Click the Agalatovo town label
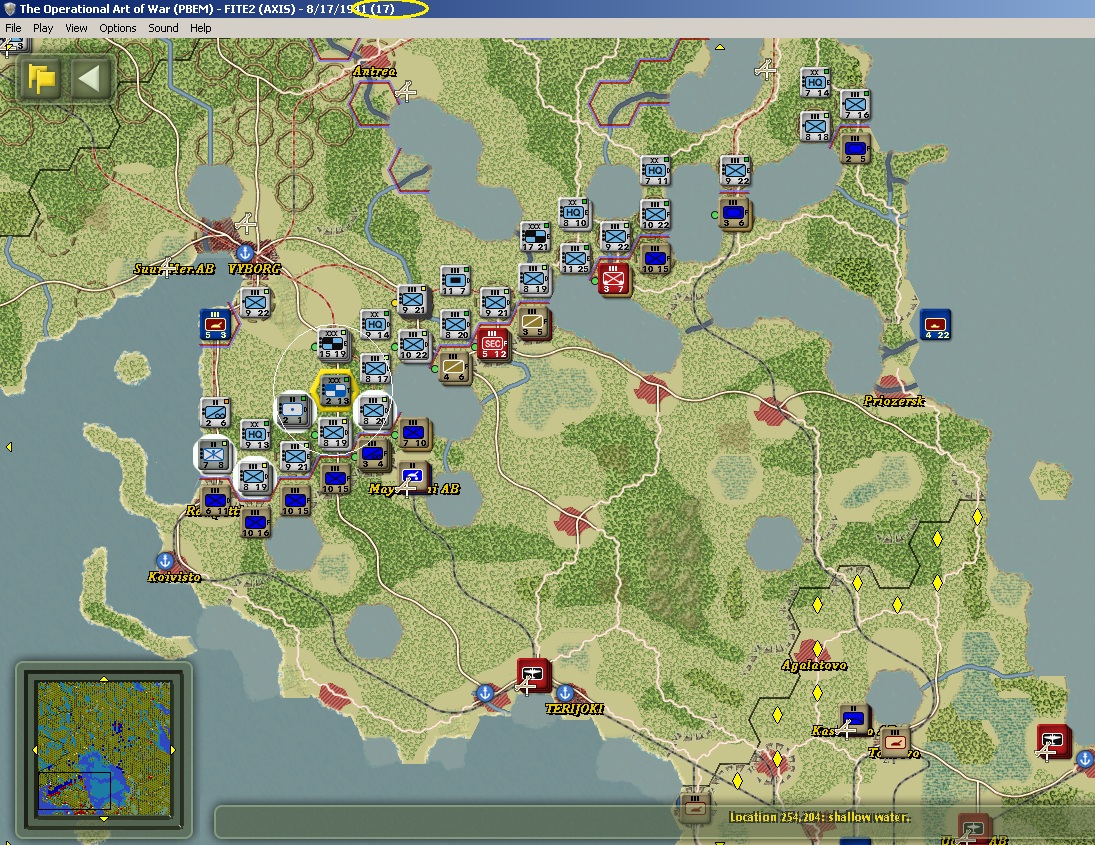Screen dimensions: 1095x845 (814, 666)
